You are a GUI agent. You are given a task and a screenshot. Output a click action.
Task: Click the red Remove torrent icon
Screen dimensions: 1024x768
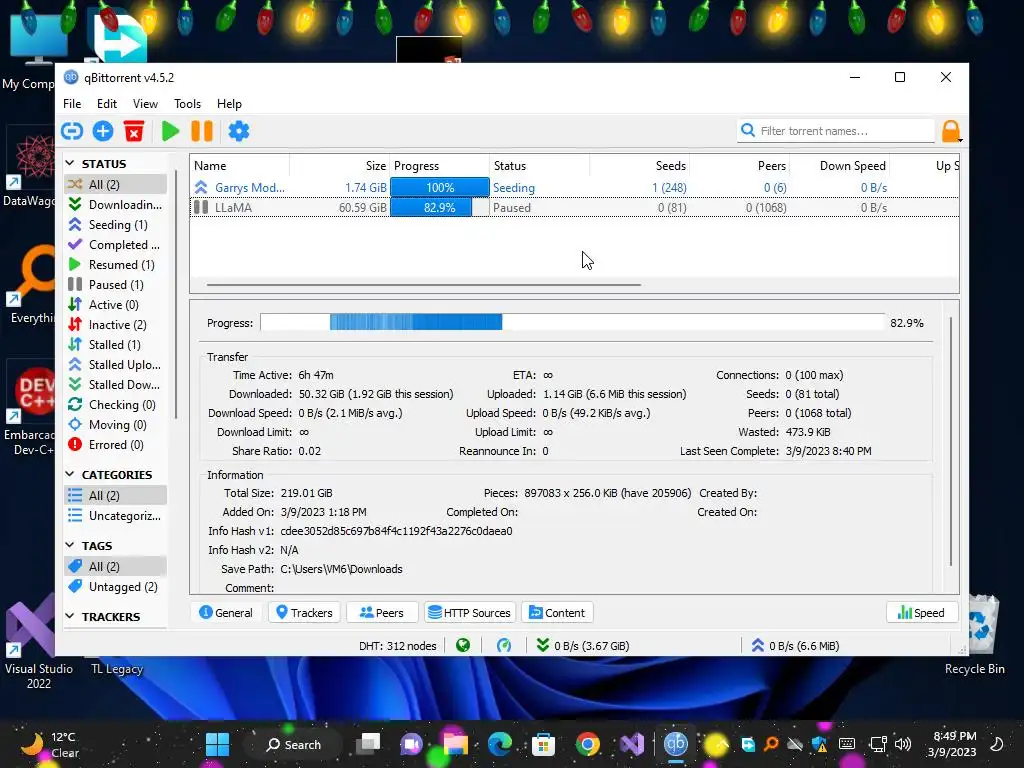tap(134, 131)
